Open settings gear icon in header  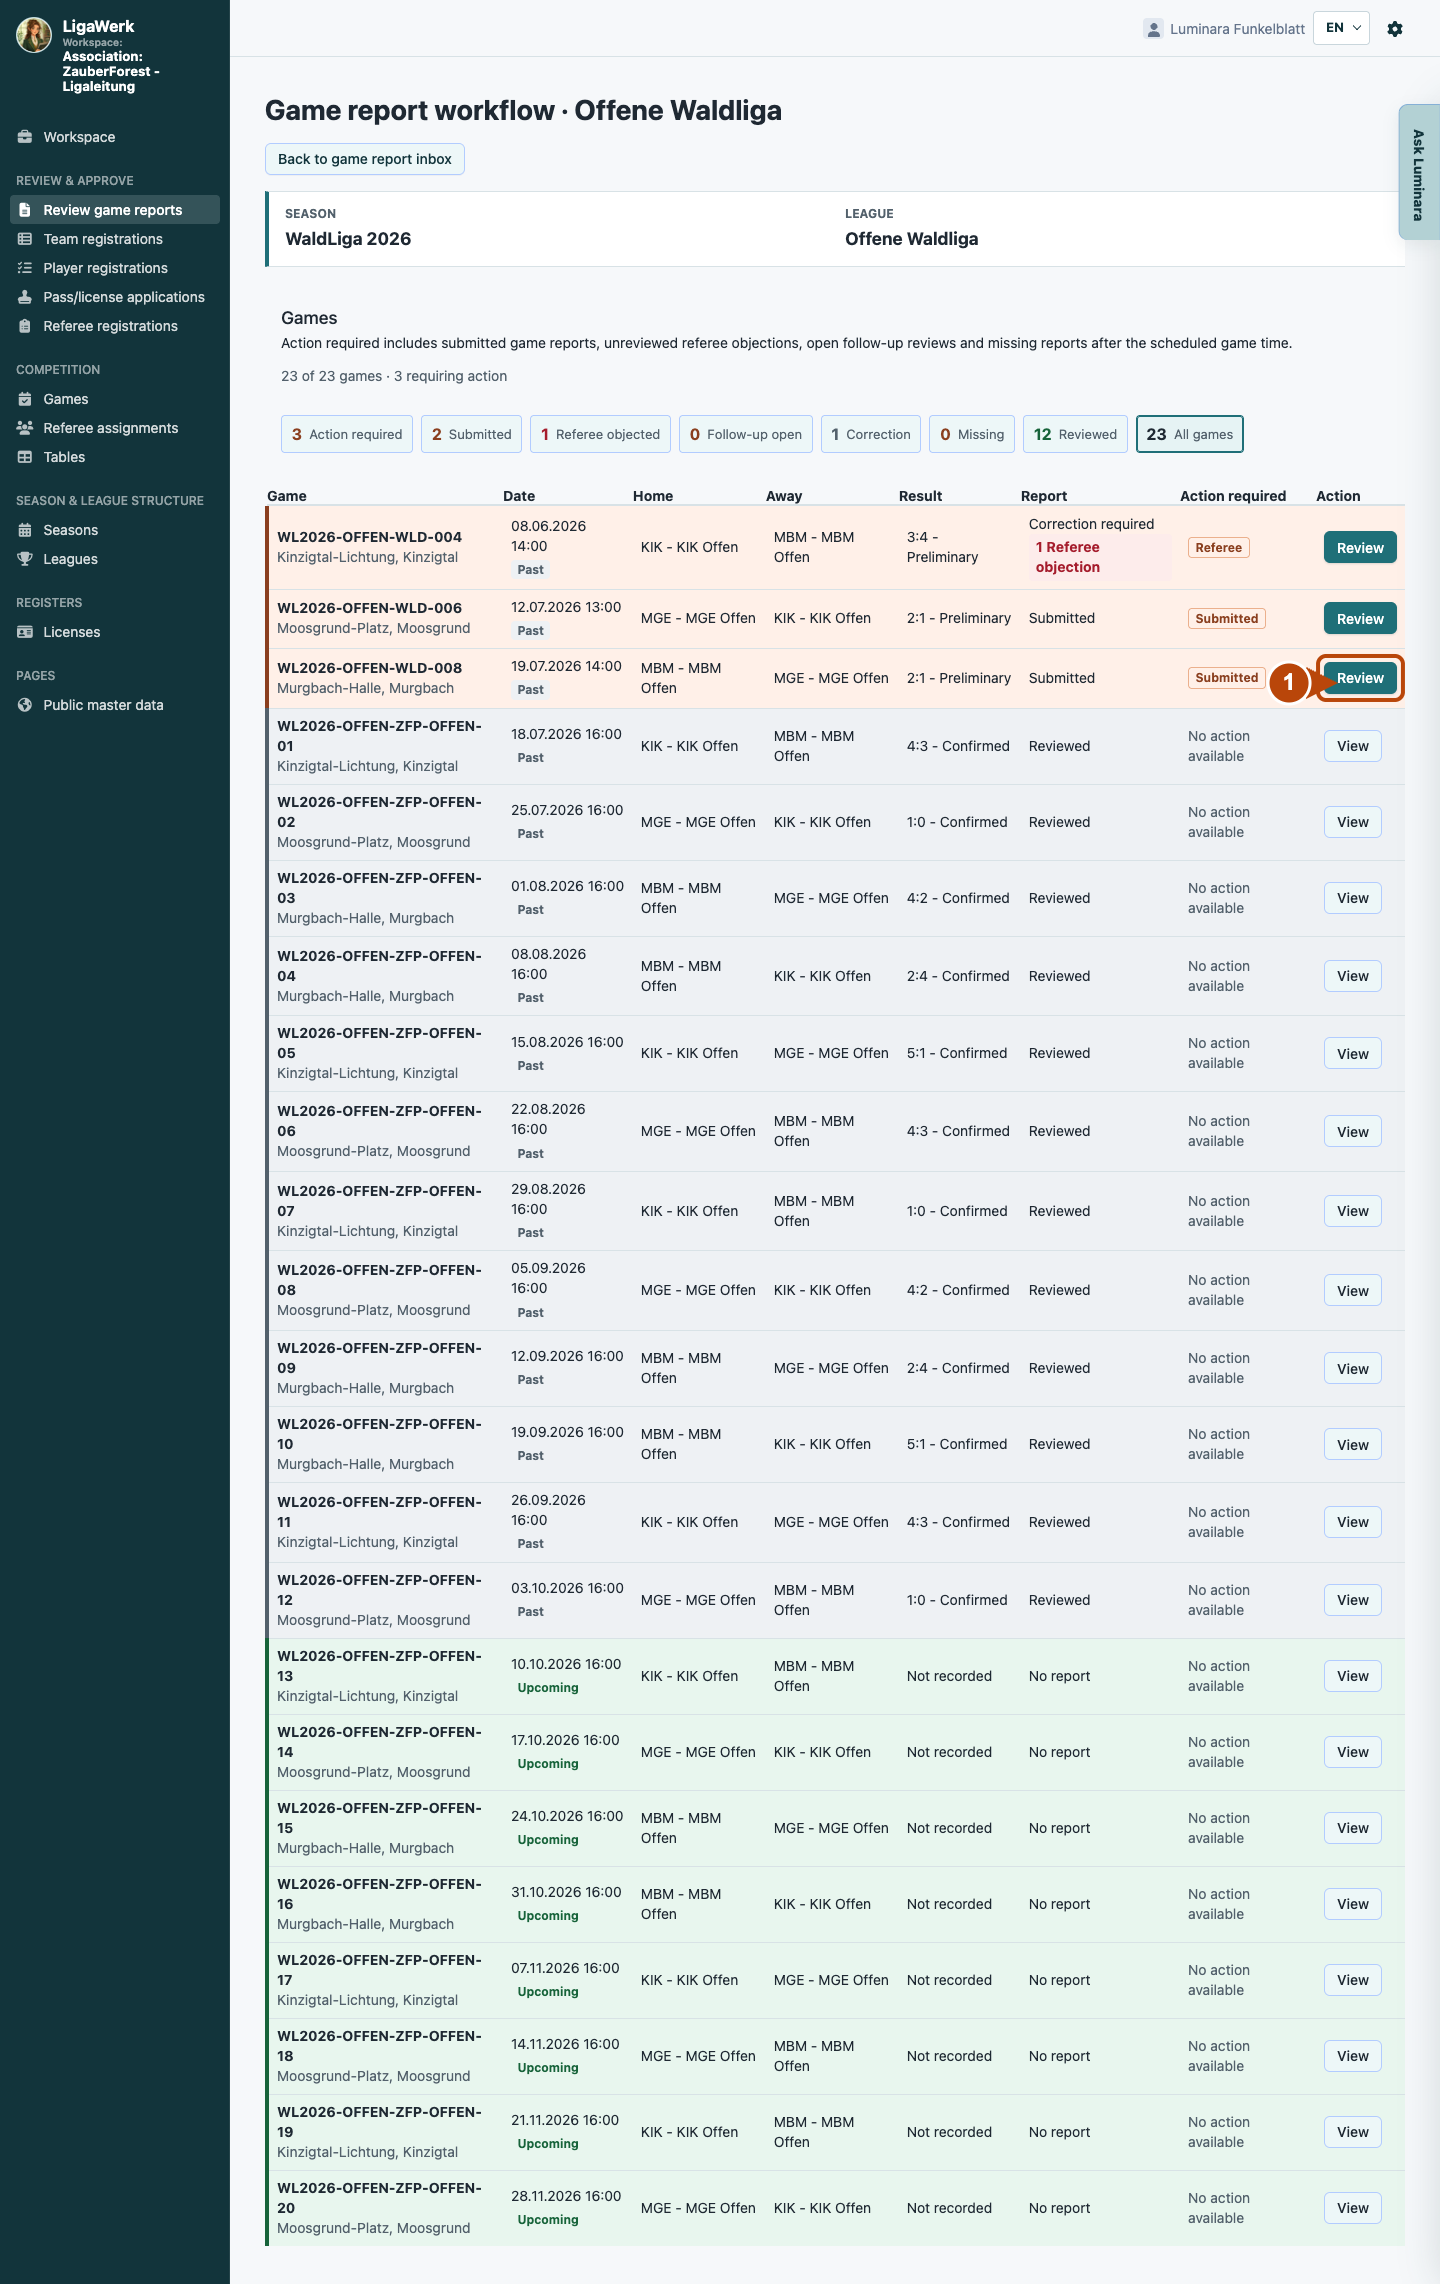[1395, 29]
